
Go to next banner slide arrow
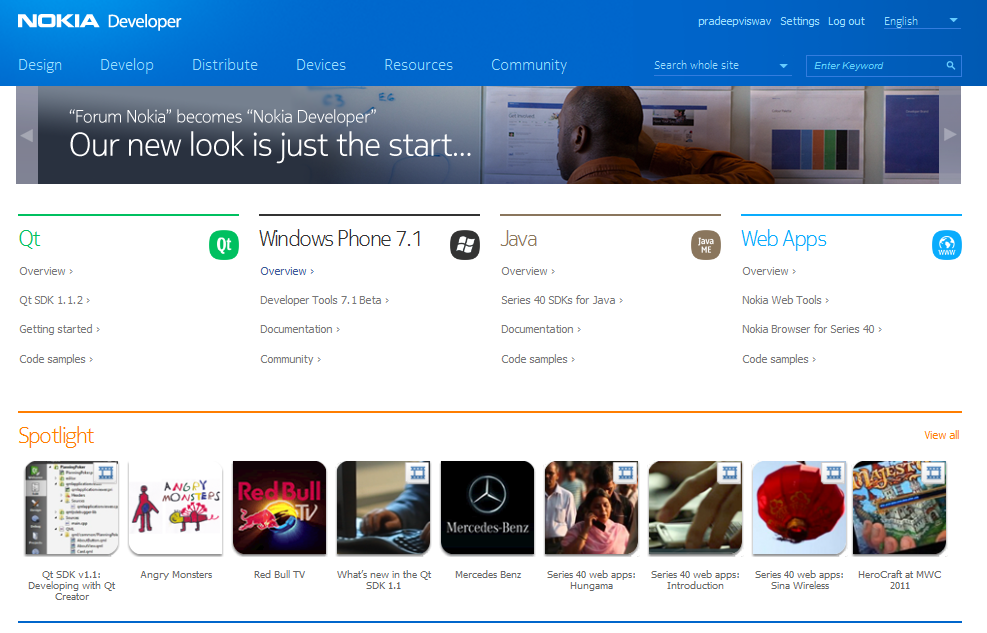(950, 135)
